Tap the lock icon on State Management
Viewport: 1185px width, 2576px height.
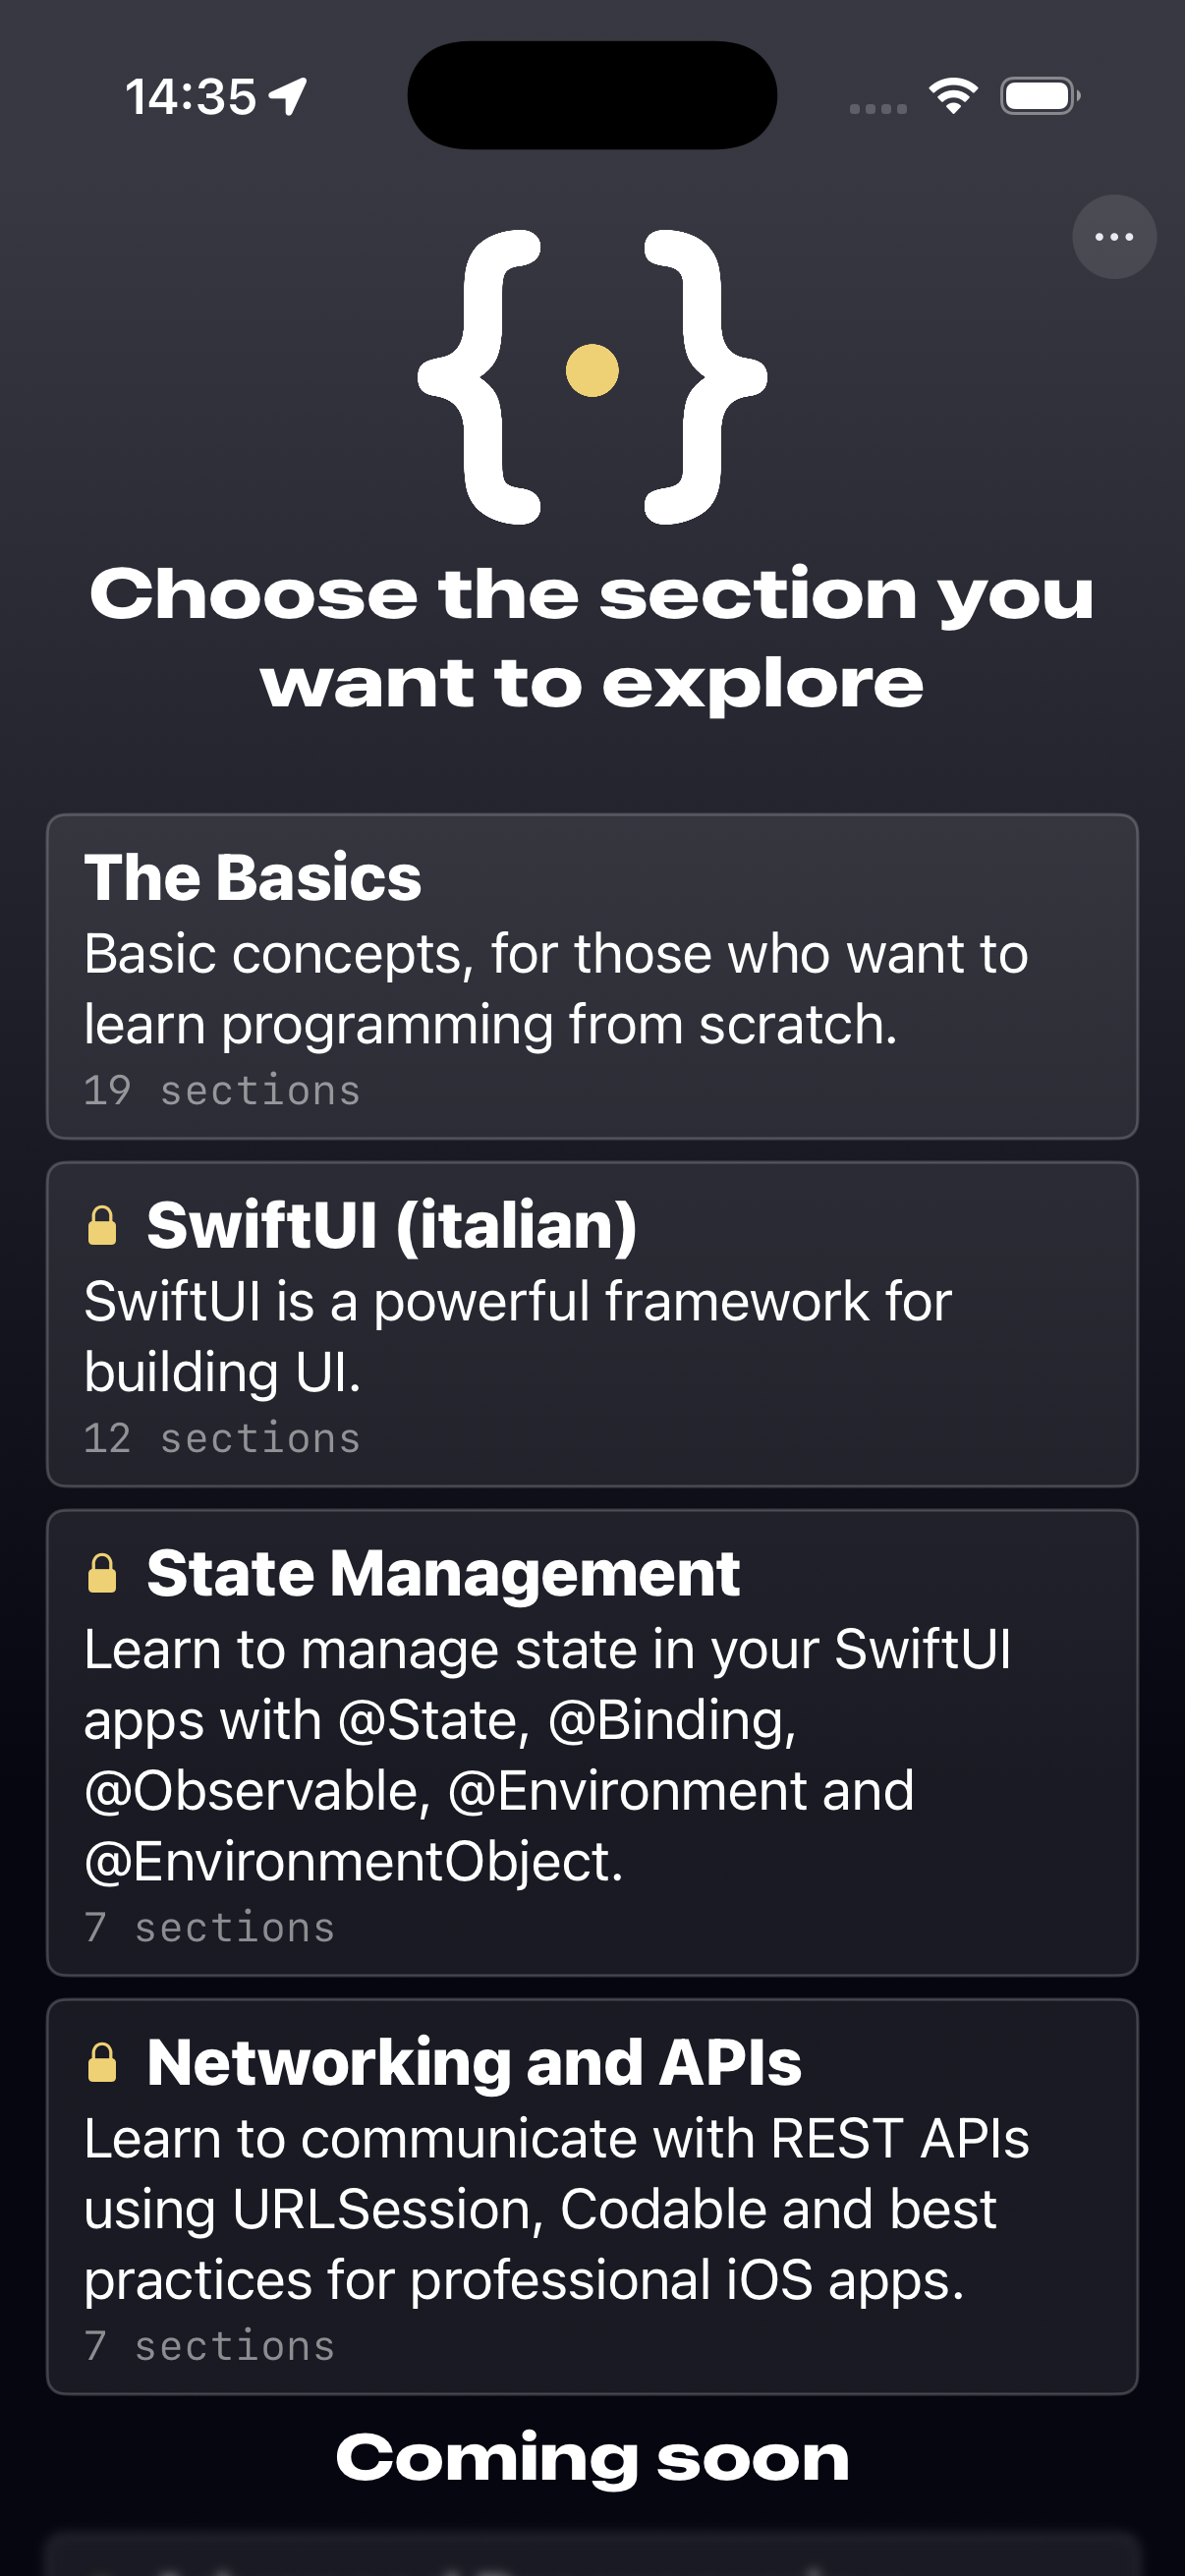(x=103, y=1572)
